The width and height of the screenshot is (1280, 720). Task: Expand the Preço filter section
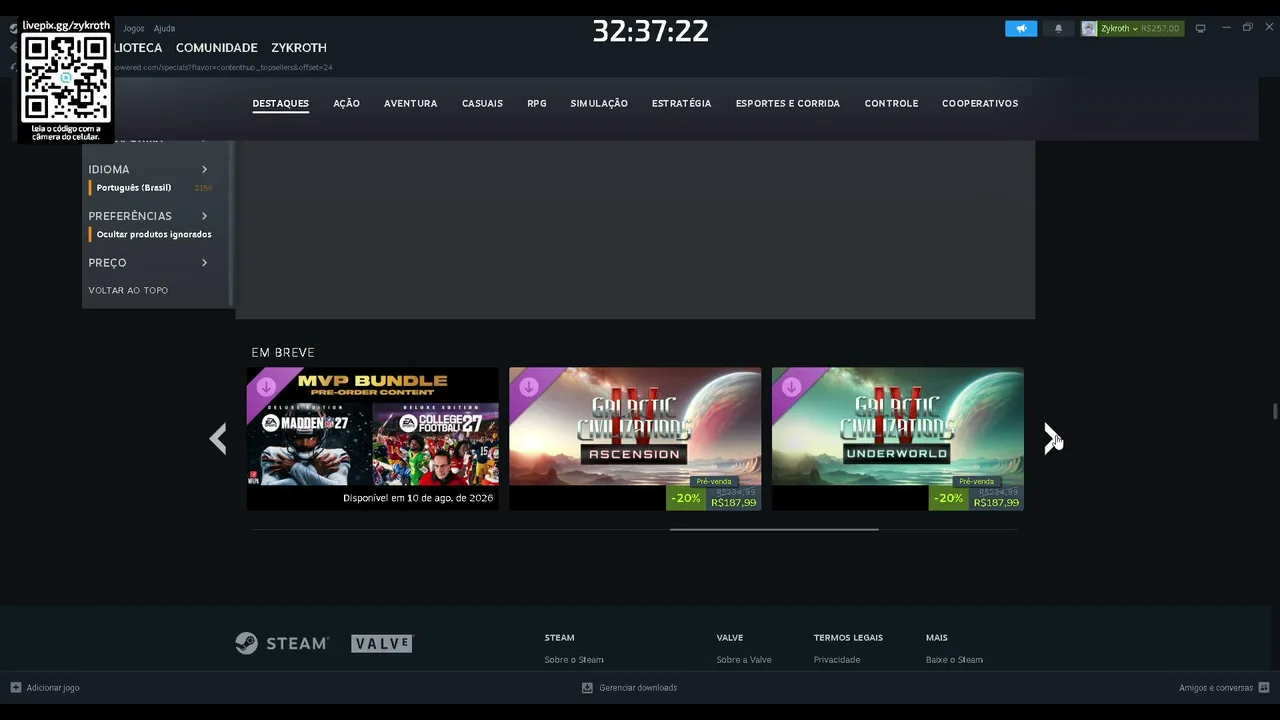[149, 263]
